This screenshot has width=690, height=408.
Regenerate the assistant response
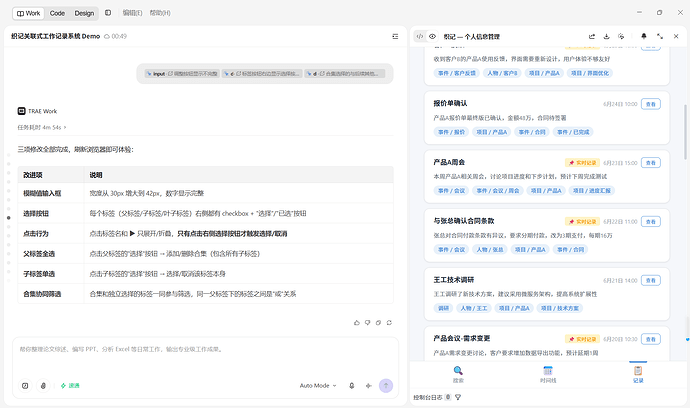click(389, 323)
